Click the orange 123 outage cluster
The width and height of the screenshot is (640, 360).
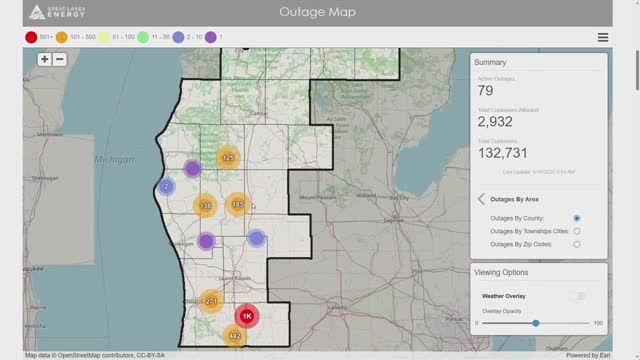228,157
